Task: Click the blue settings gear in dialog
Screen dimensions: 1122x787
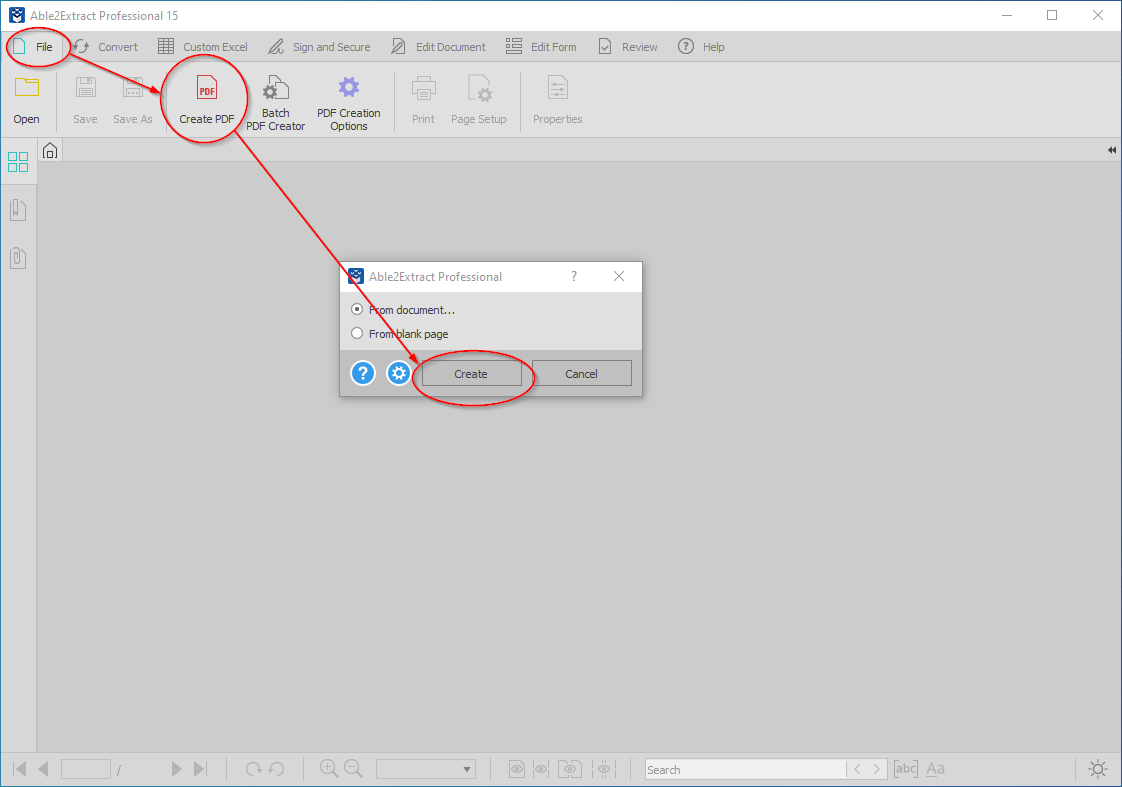Action: click(399, 373)
